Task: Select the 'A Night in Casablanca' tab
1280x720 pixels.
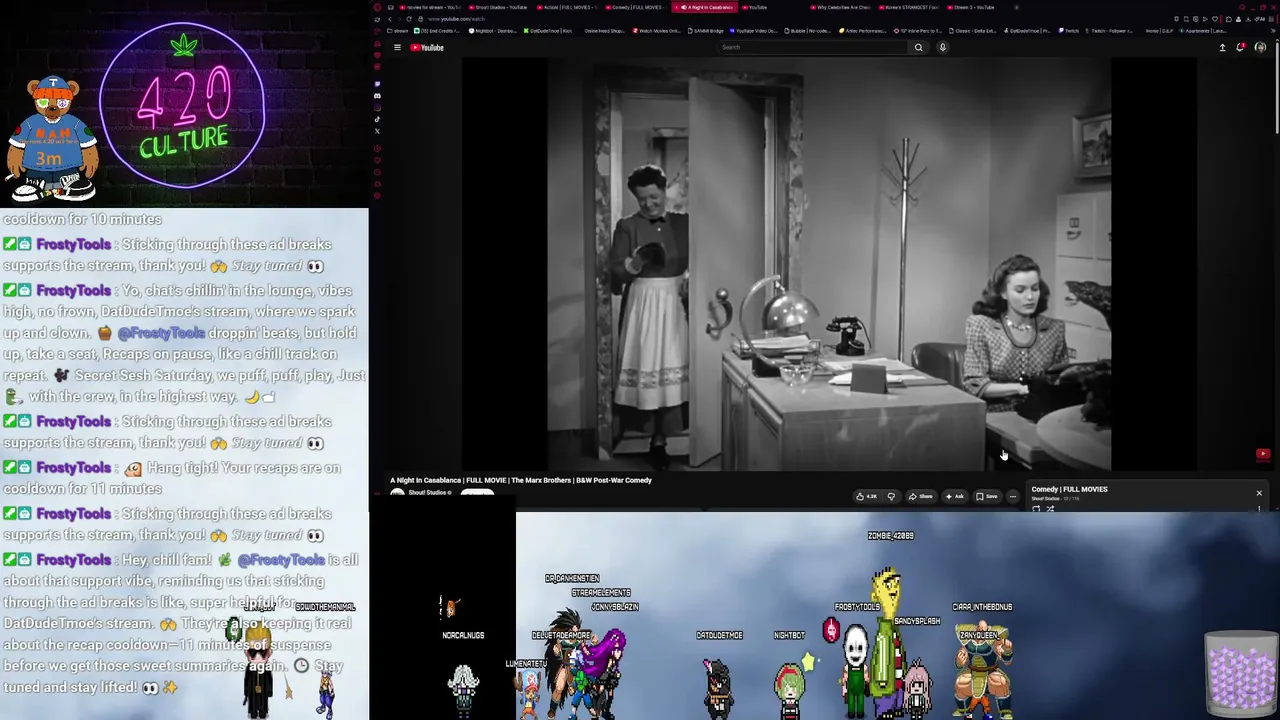Action: [x=706, y=7]
